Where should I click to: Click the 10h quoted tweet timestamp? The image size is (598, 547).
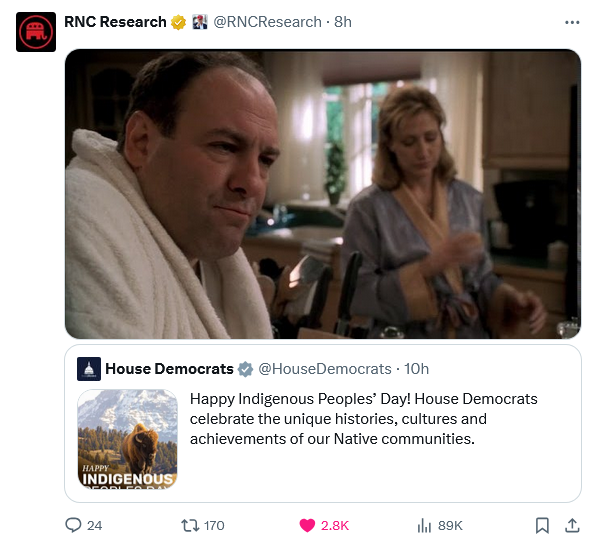coord(416,369)
